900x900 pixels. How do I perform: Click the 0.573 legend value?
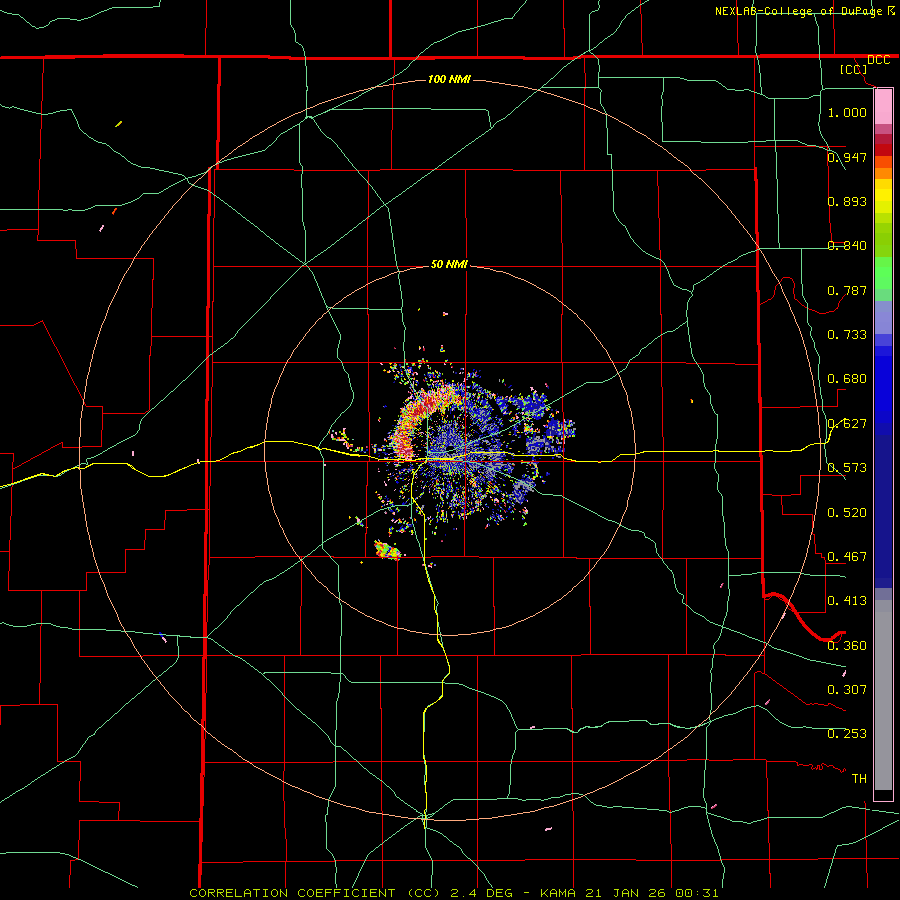pos(847,468)
